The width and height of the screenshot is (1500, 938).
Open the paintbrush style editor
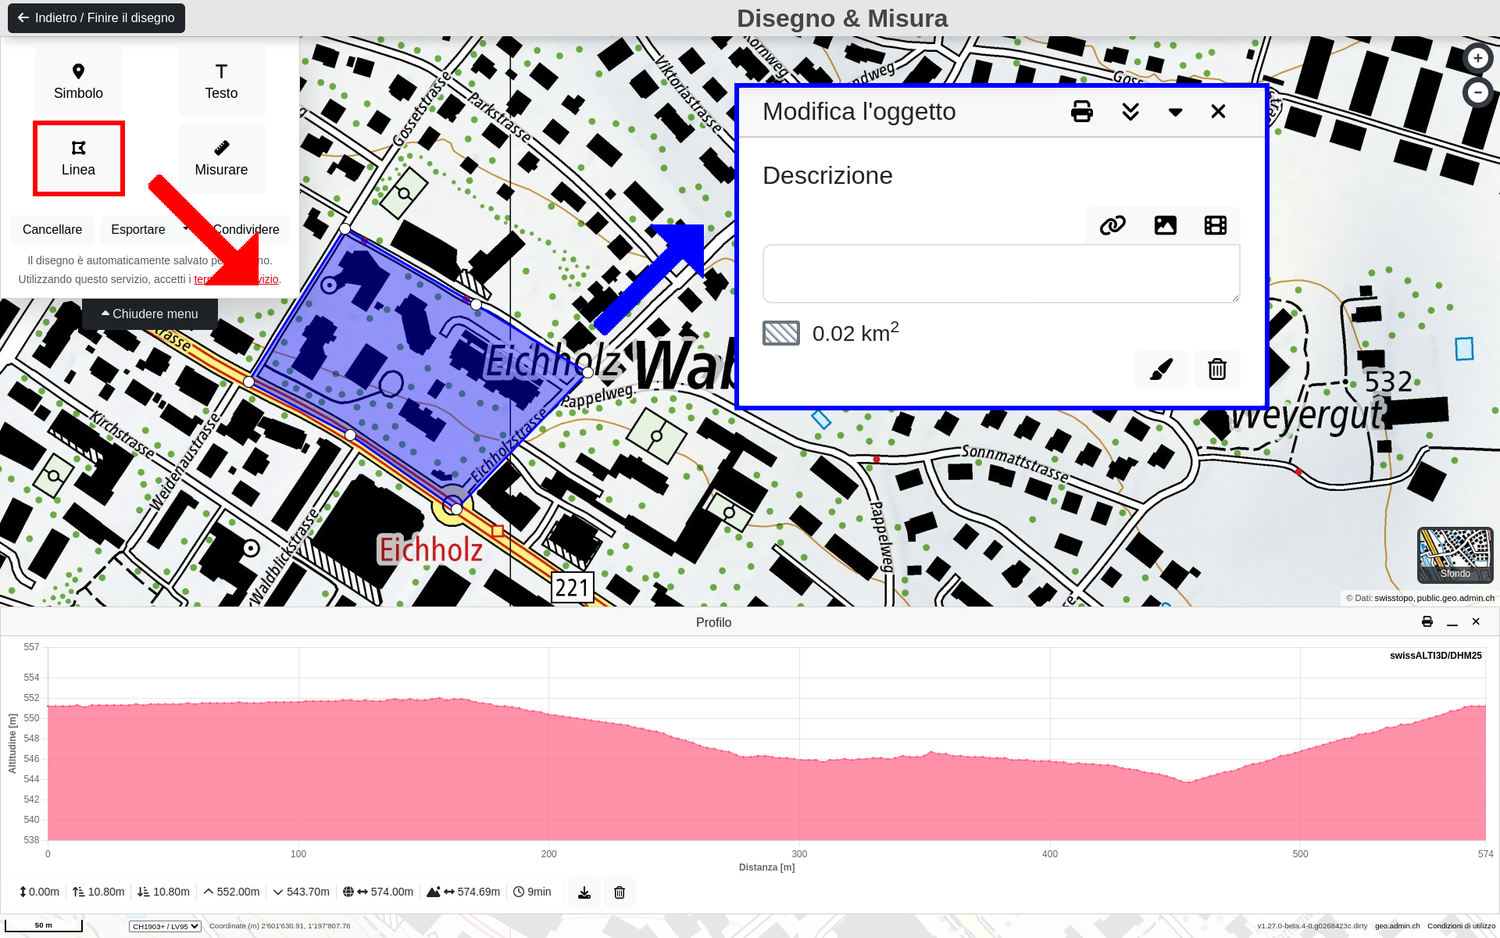[x=1161, y=369]
